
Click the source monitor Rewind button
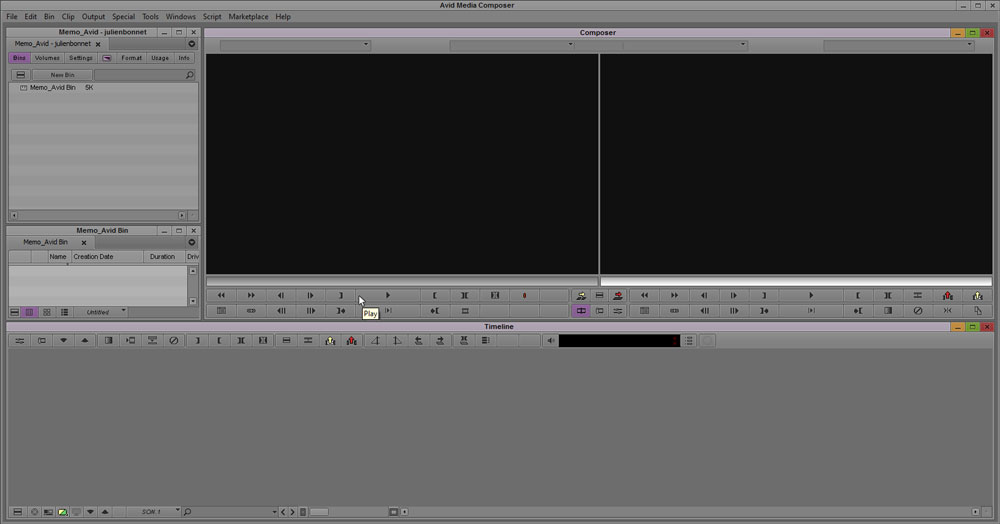[x=221, y=296]
